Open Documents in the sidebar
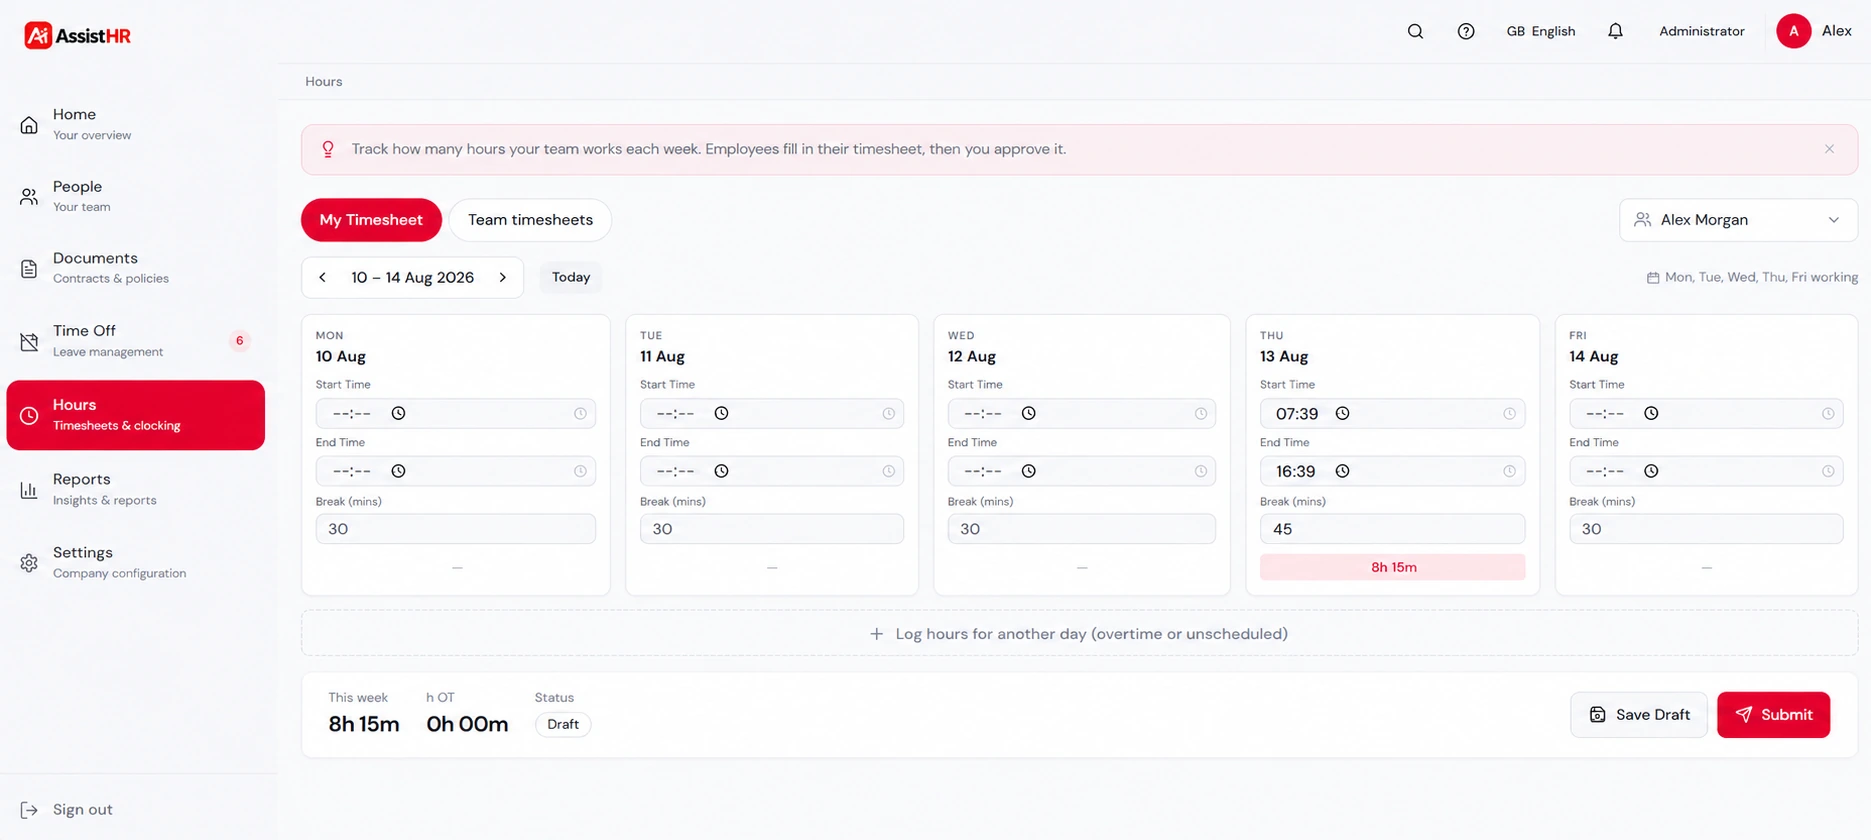The image size is (1871, 840). [135, 267]
